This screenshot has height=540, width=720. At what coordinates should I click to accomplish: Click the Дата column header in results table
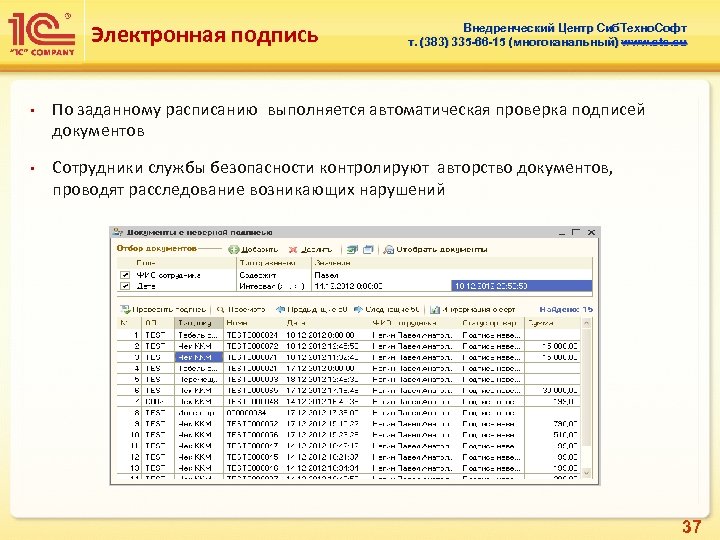coord(326,323)
